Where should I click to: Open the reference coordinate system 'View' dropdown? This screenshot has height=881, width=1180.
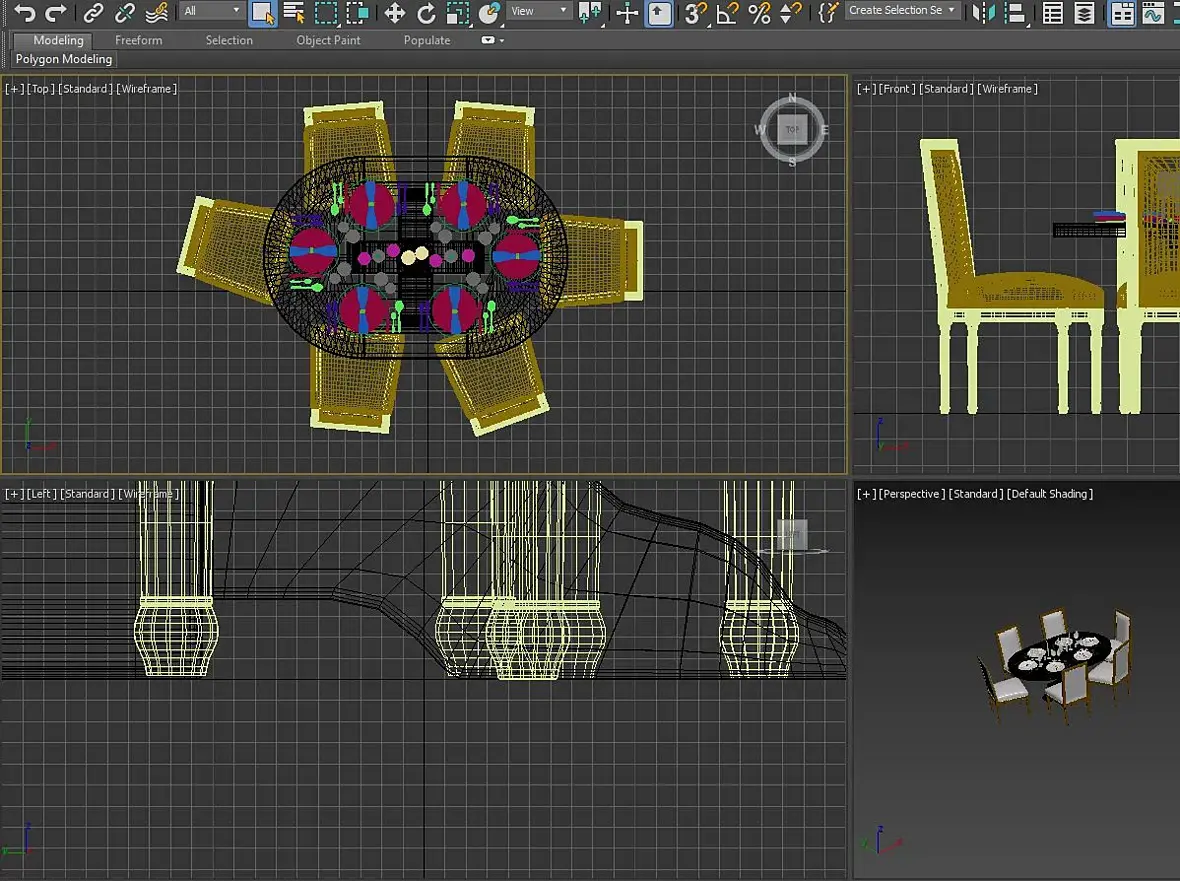538,11
